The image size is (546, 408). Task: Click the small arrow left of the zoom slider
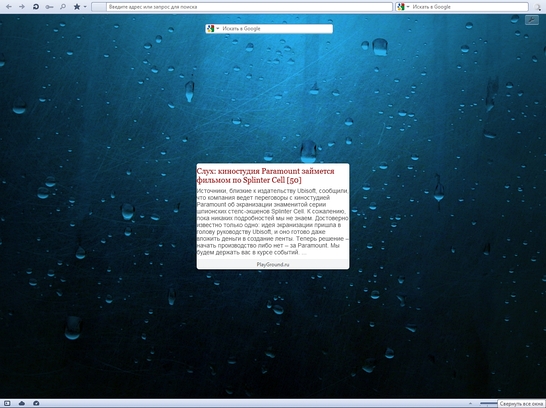470,403
